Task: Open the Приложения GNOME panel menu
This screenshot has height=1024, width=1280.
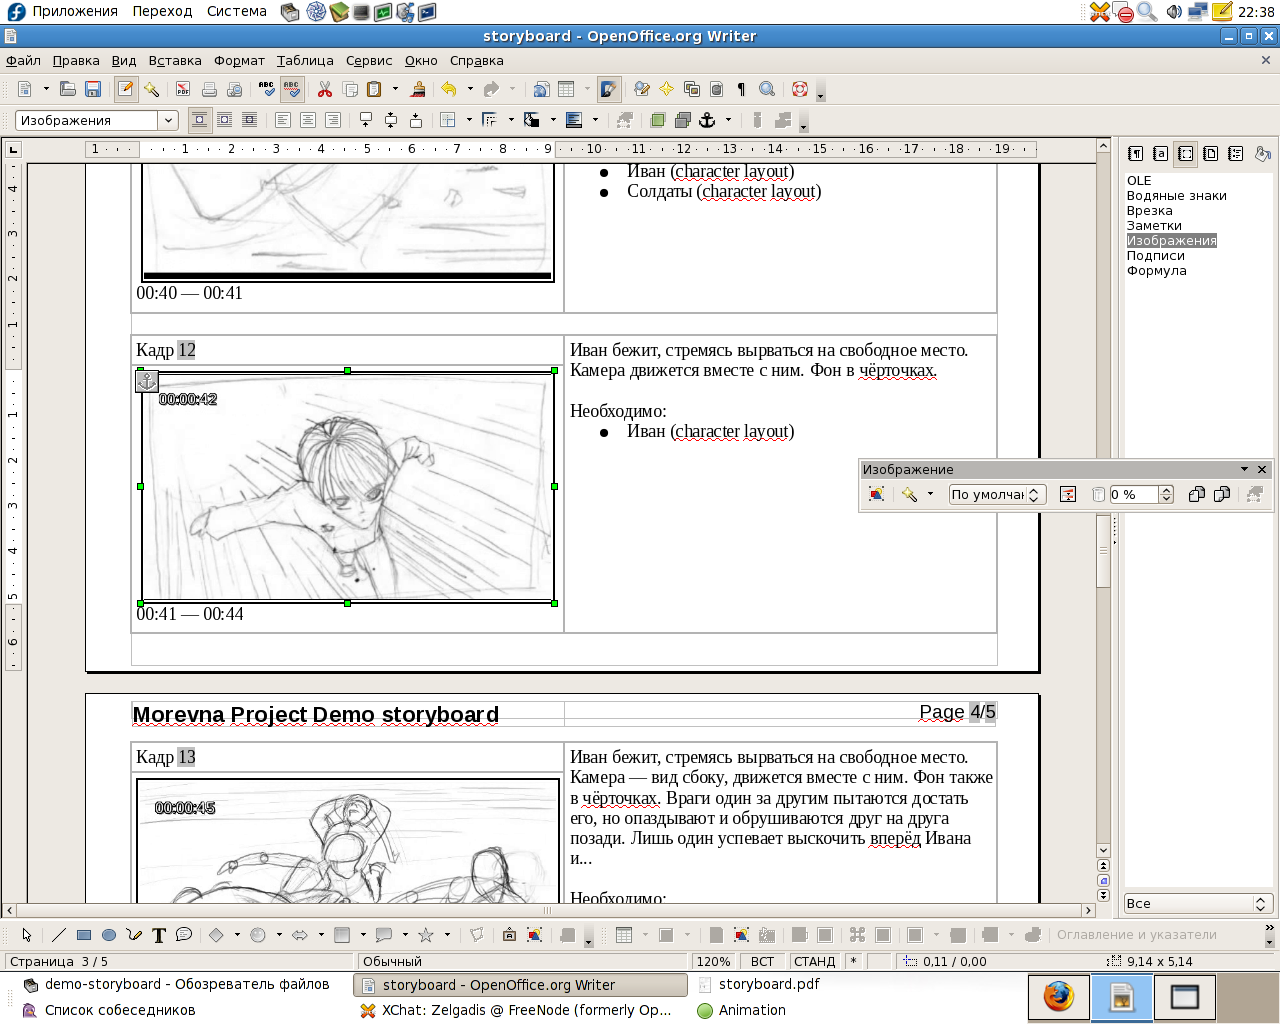Action: [x=75, y=11]
